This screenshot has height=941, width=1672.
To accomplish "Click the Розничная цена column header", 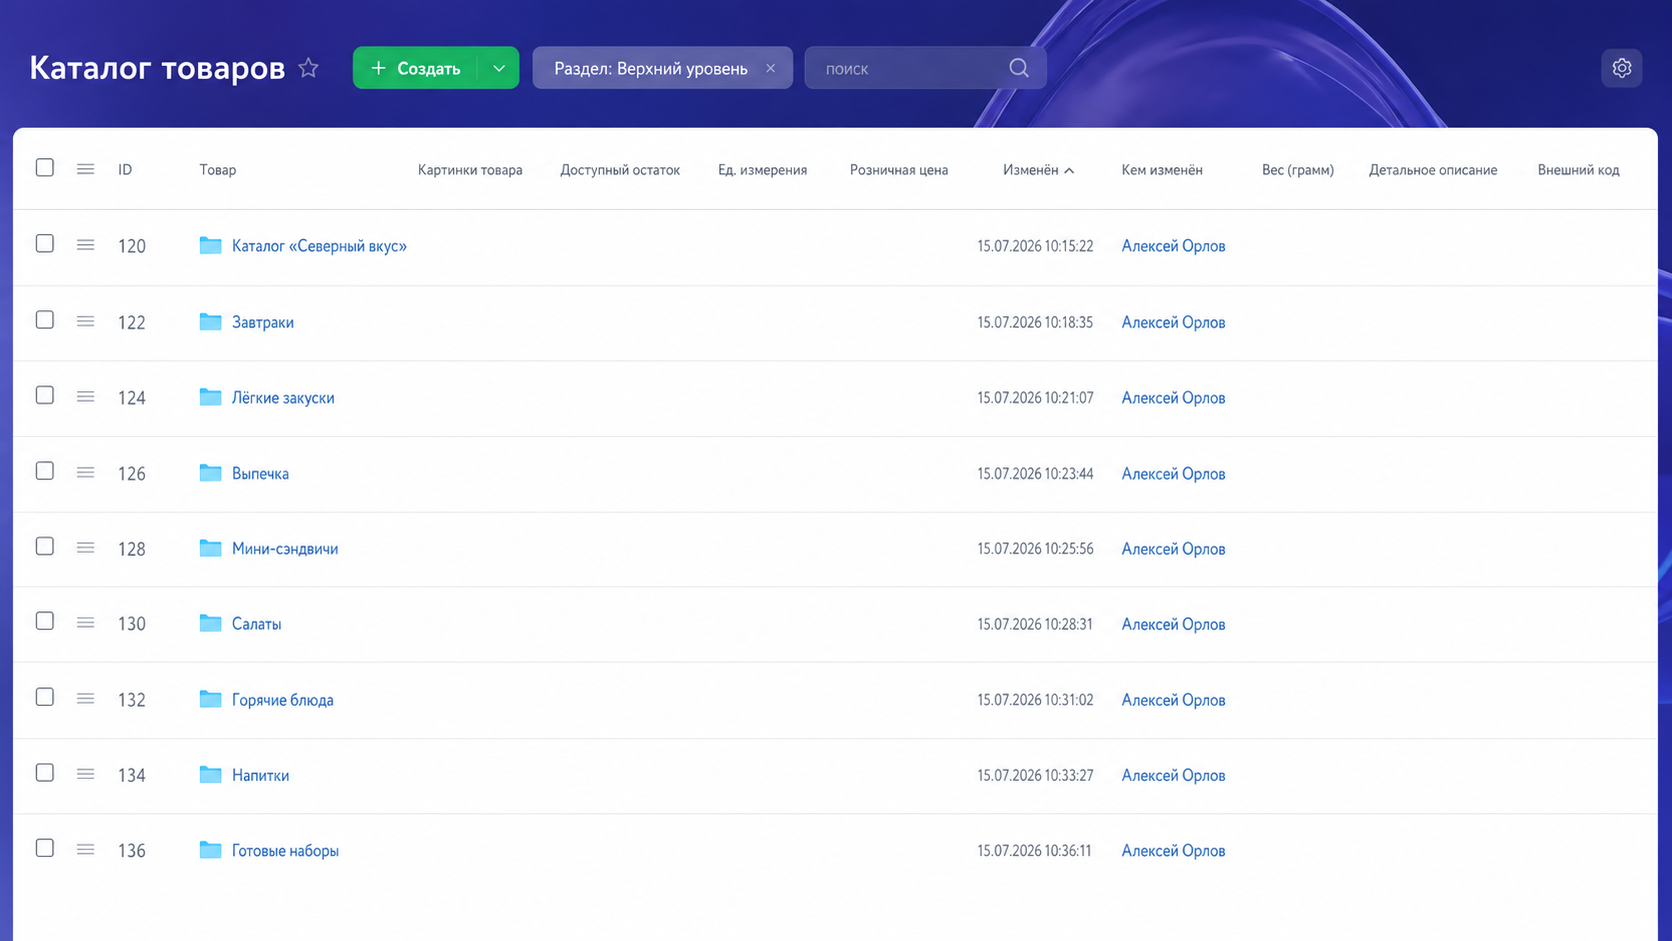I will click(x=899, y=170).
